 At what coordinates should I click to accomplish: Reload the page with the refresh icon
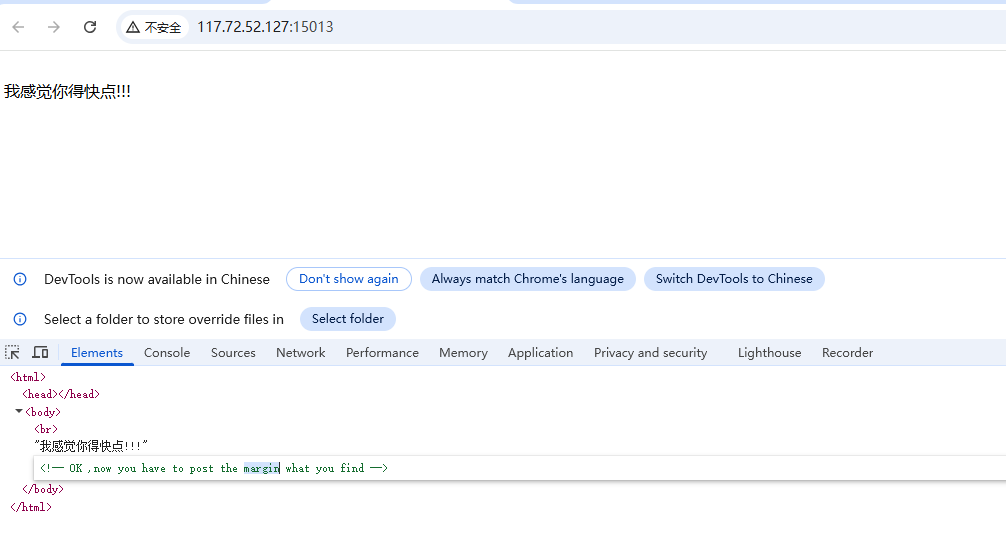(x=90, y=27)
